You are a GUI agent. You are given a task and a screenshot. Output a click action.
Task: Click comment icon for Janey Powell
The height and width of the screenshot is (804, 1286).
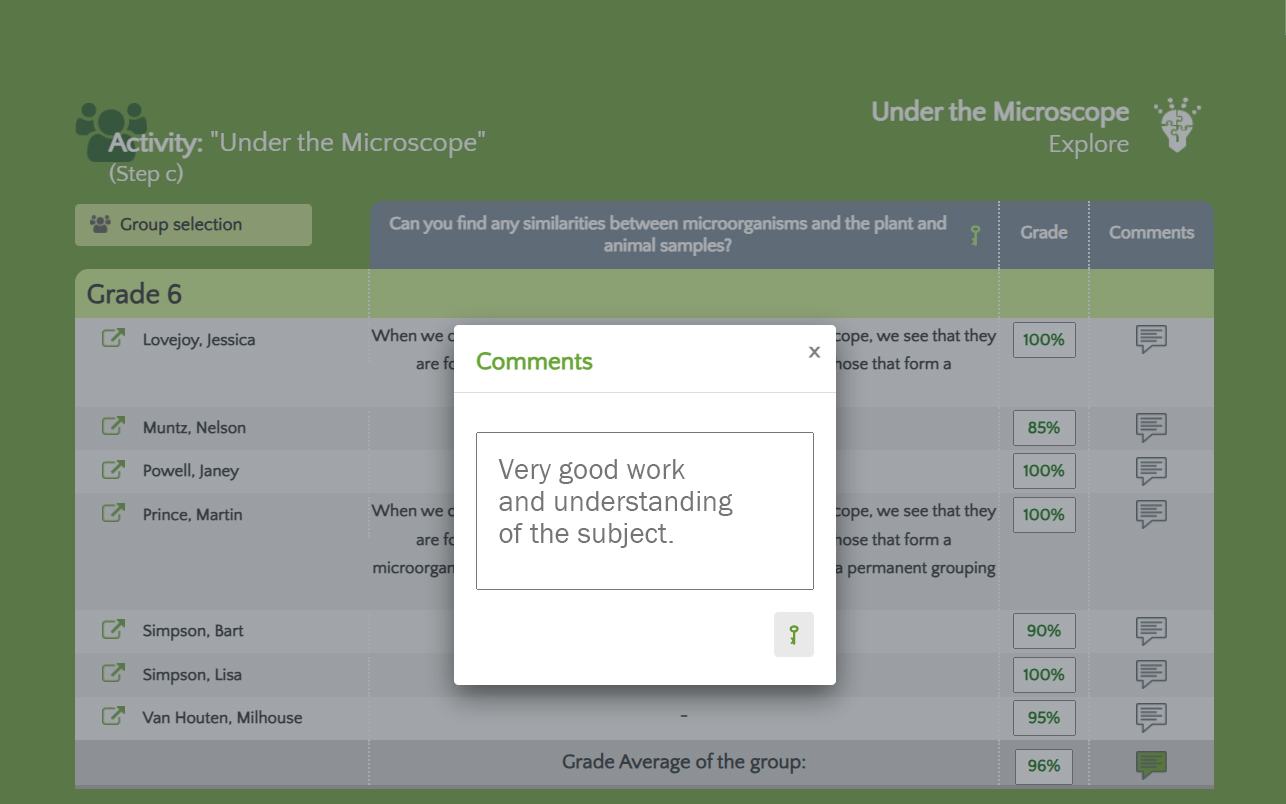tap(1151, 470)
